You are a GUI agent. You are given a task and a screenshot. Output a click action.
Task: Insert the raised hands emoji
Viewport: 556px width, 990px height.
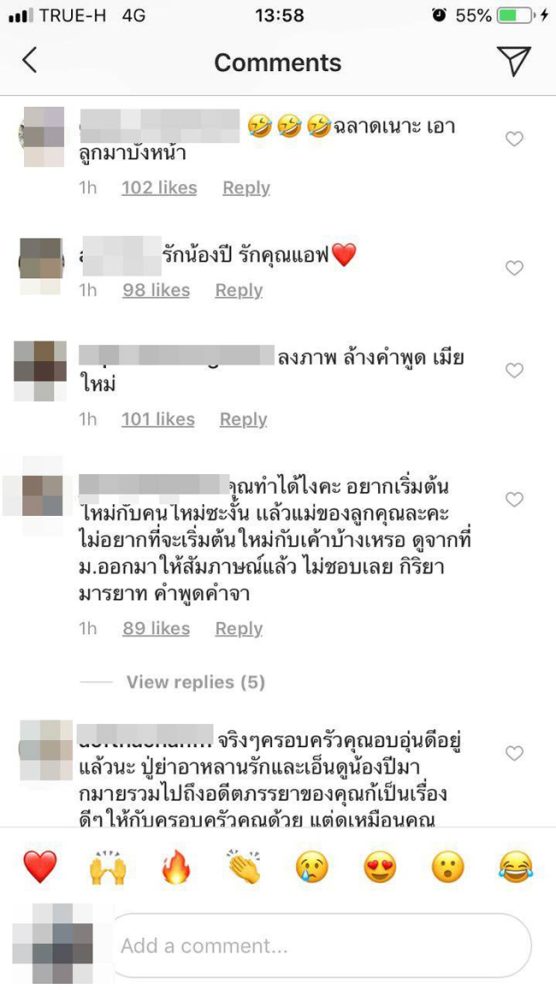click(x=108, y=866)
